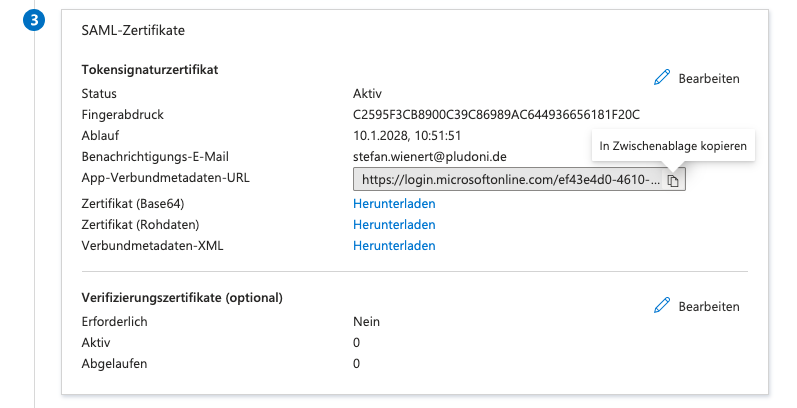Click into the App-Verbundmetadaten-URL field
Screen dimensions: 797x408
pos(510,180)
